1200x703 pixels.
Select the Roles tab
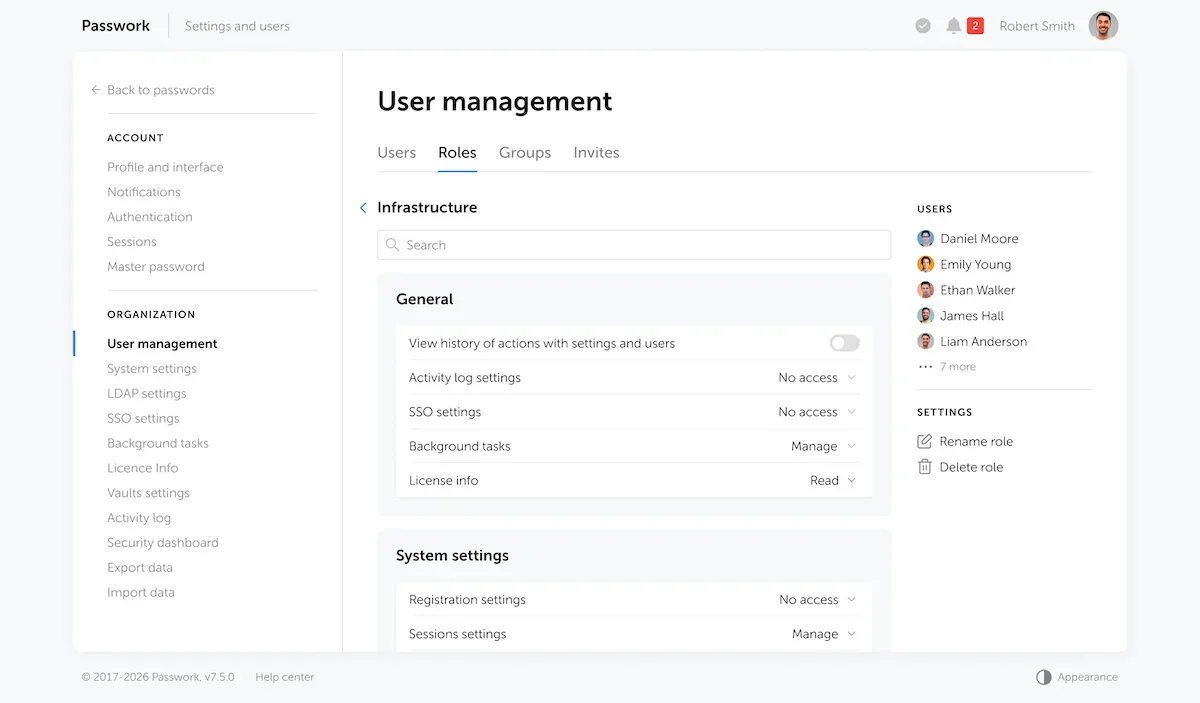coord(457,153)
